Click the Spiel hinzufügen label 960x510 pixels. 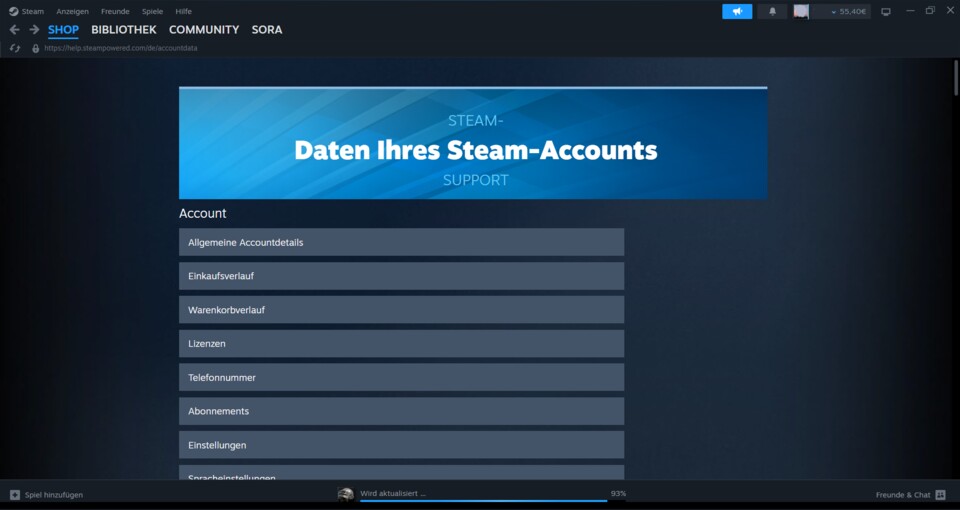click(x=54, y=495)
